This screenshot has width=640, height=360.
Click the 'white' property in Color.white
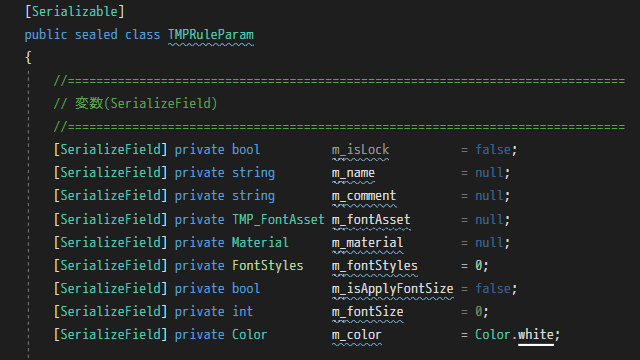pos(536,335)
